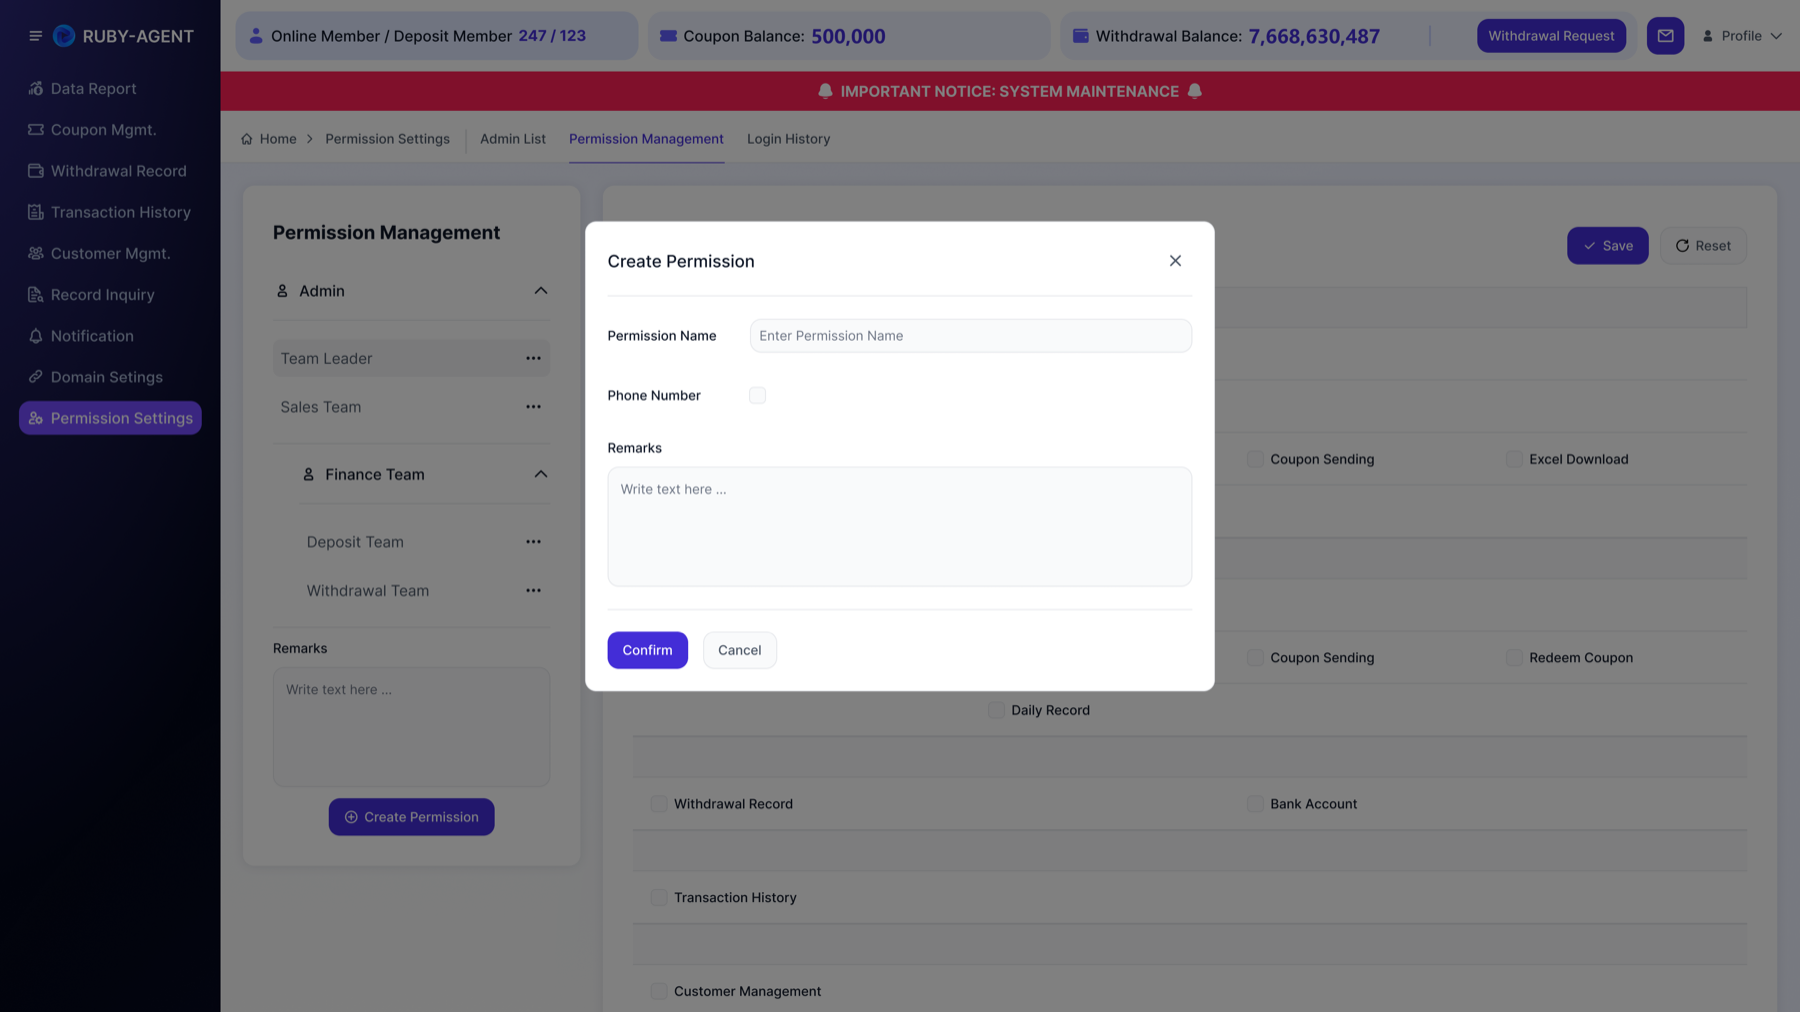The image size is (1800, 1012).
Task: Click the Confirm button
Action: [x=647, y=650]
